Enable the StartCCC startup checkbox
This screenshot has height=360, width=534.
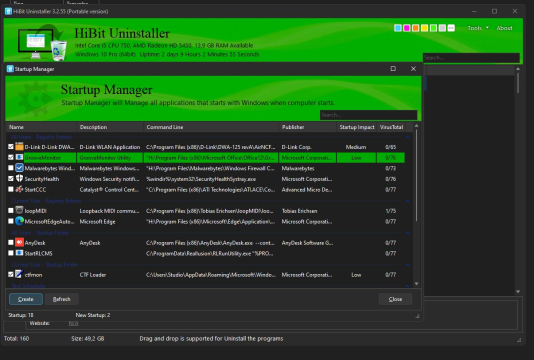point(11,189)
